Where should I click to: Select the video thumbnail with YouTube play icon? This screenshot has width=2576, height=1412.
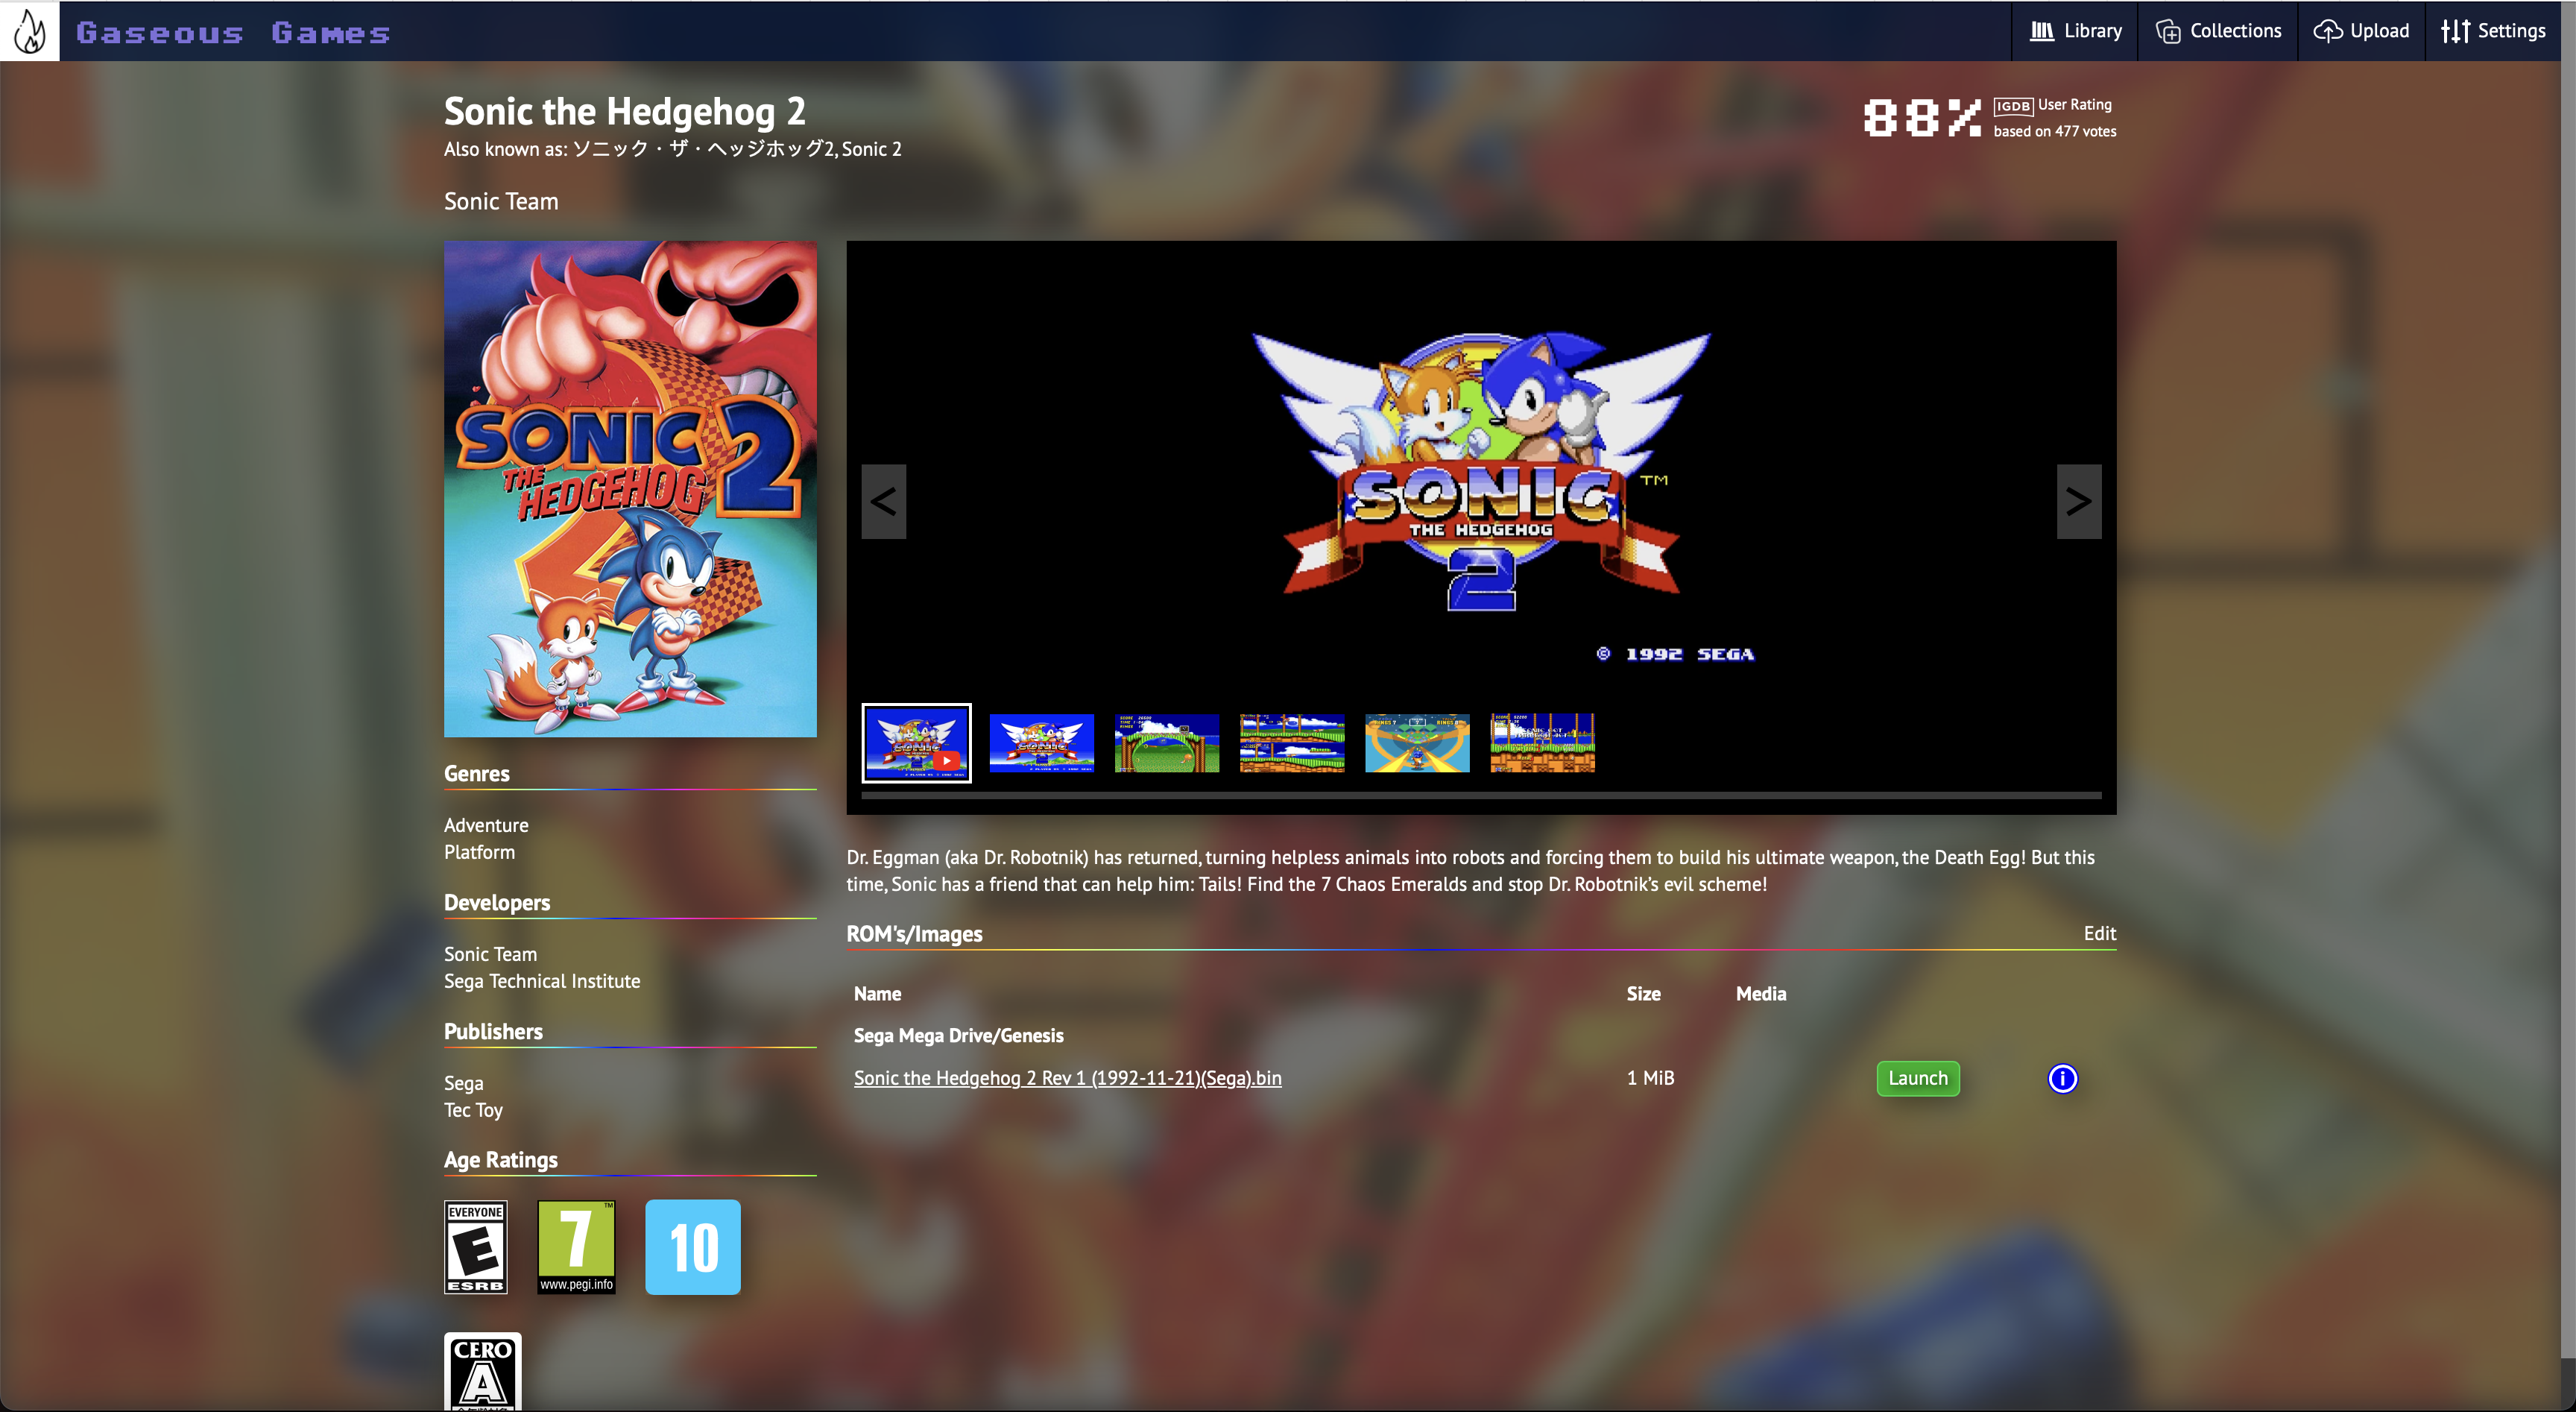[916, 743]
